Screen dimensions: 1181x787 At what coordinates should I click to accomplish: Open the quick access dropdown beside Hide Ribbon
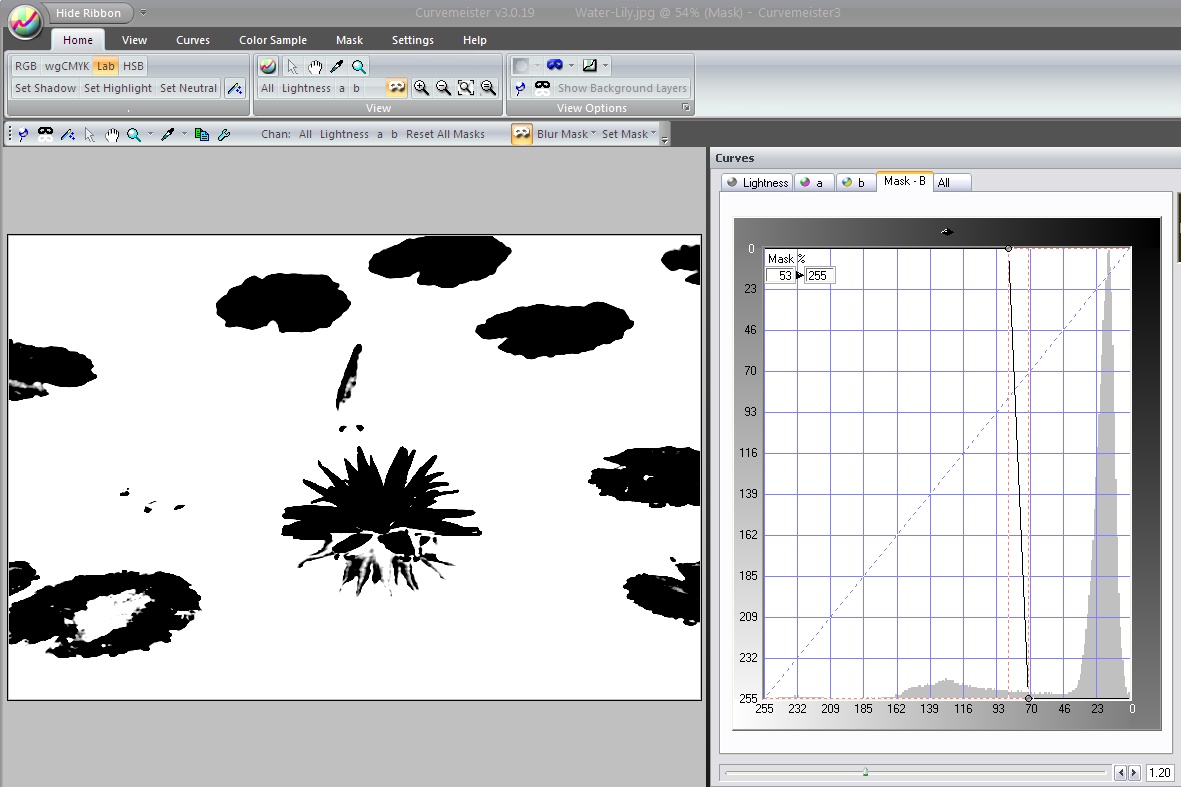pos(143,13)
